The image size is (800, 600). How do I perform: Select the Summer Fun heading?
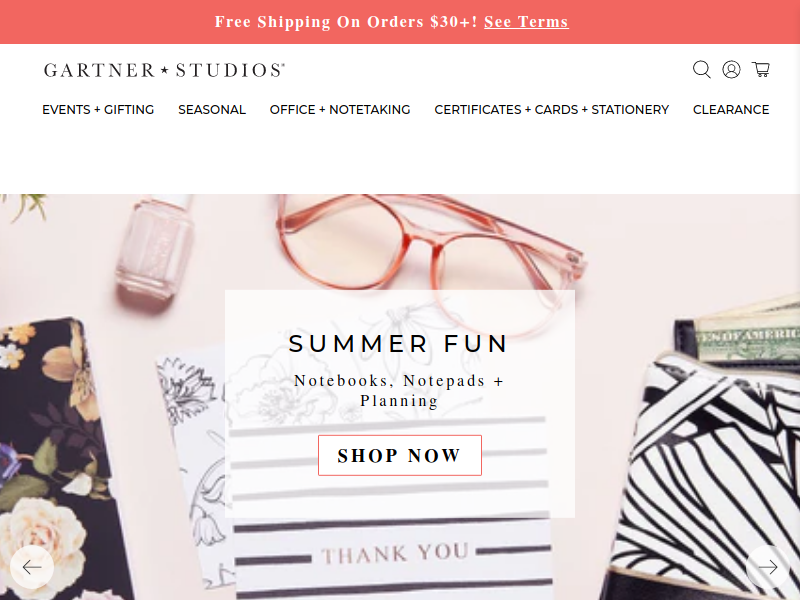[x=398, y=343]
